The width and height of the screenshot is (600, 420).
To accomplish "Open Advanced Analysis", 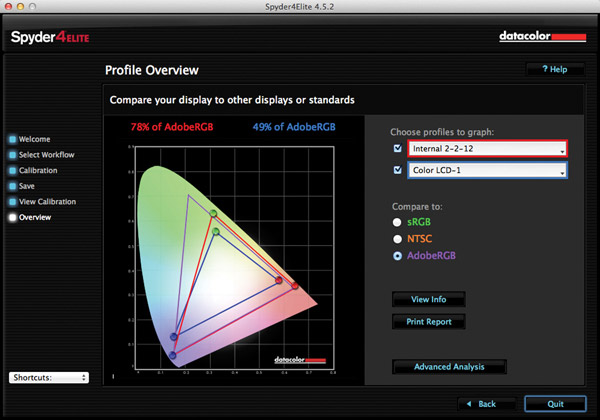I will 449,366.
